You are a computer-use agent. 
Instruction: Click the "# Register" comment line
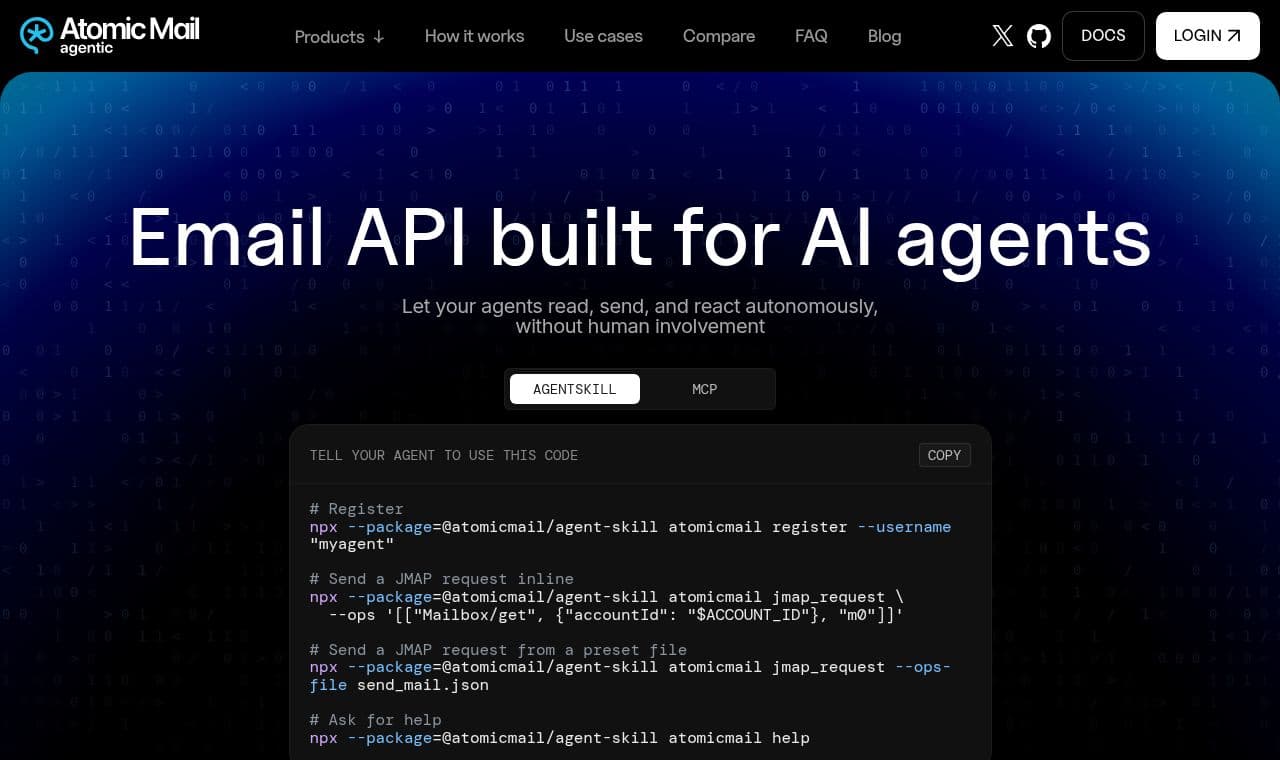coord(357,509)
